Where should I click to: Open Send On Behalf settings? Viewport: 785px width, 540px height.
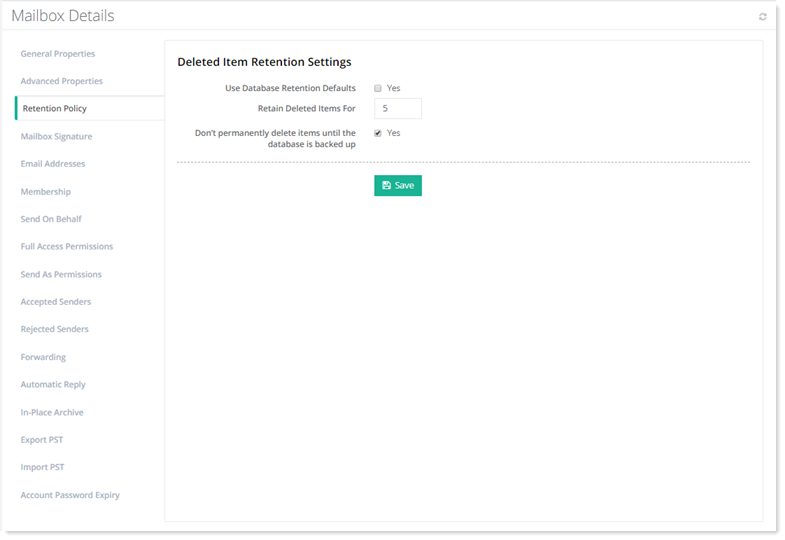[51, 219]
